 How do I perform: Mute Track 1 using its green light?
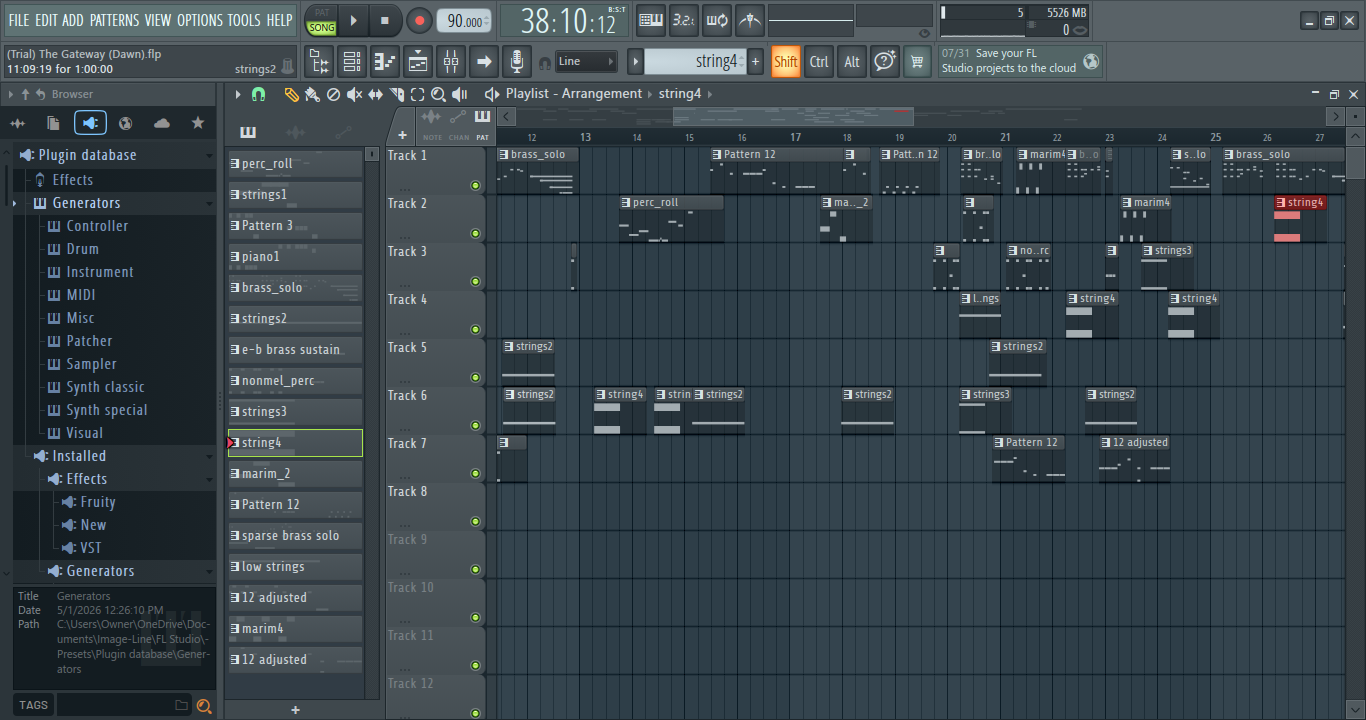click(475, 185)
